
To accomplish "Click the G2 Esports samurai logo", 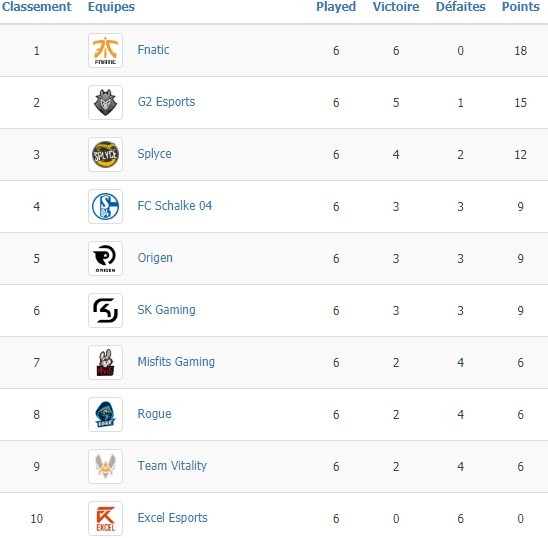I will pos(106,102).
